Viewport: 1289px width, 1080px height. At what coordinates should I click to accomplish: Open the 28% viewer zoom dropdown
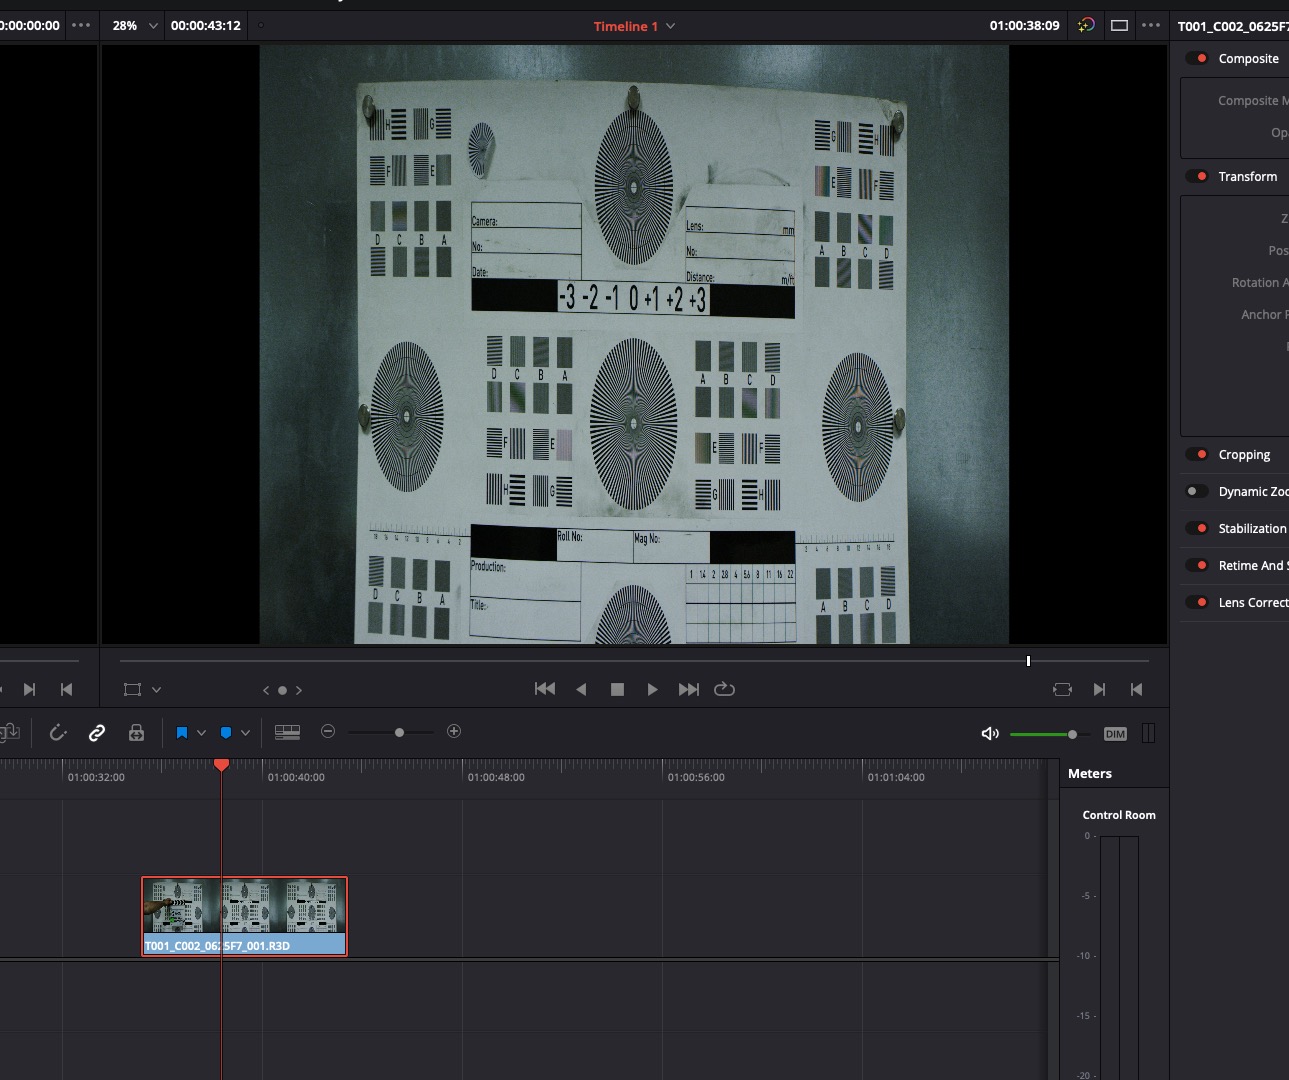click(136, 26)
